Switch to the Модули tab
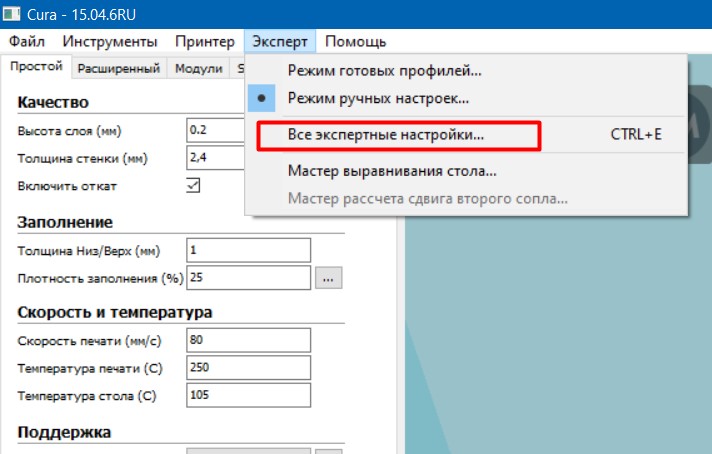 click(x=198, y=68)
